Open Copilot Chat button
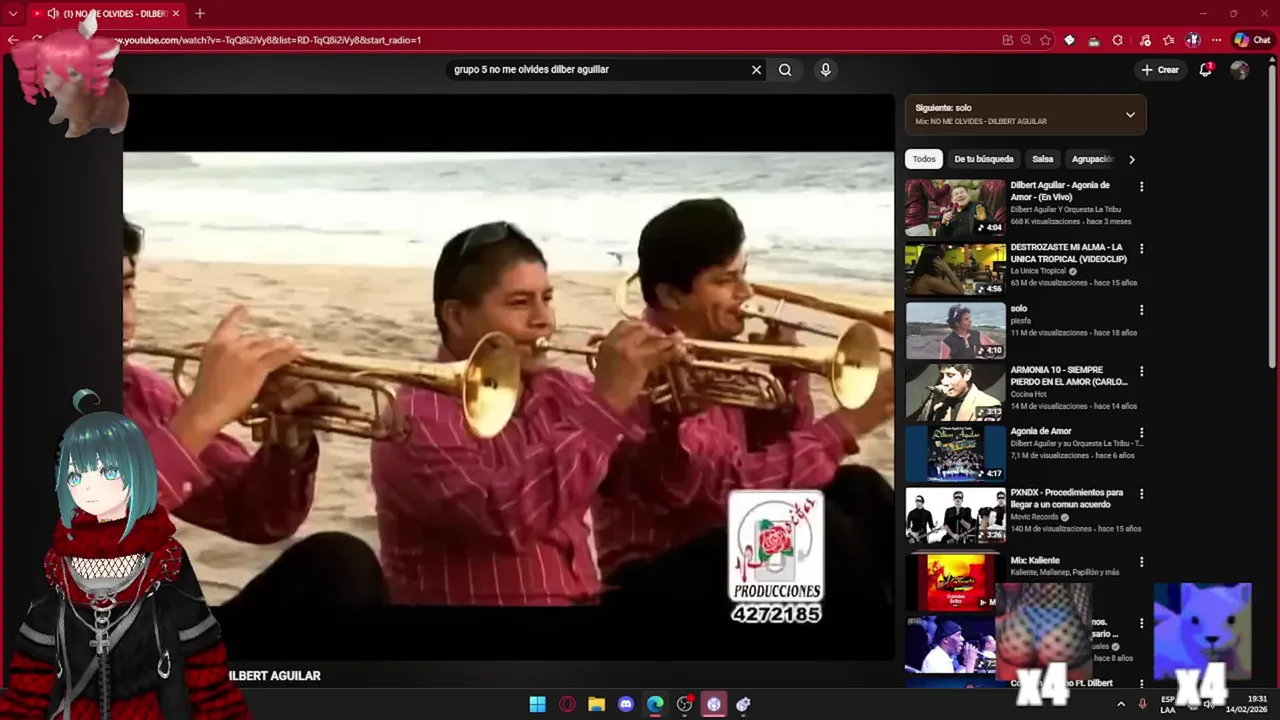 click(x=1255, y=41)
